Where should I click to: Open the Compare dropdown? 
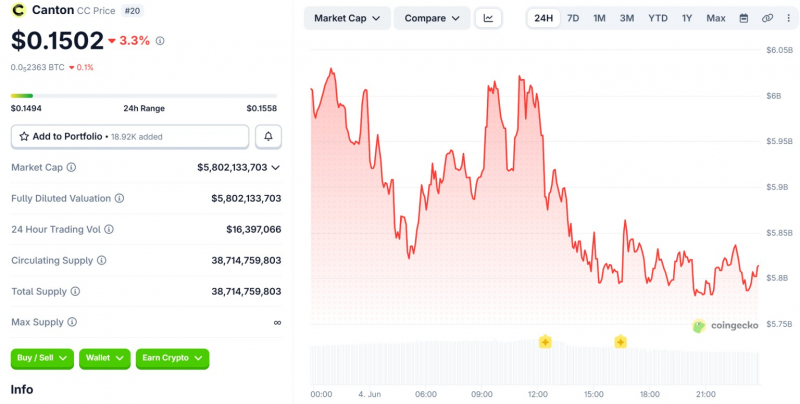tap(432, 18)
